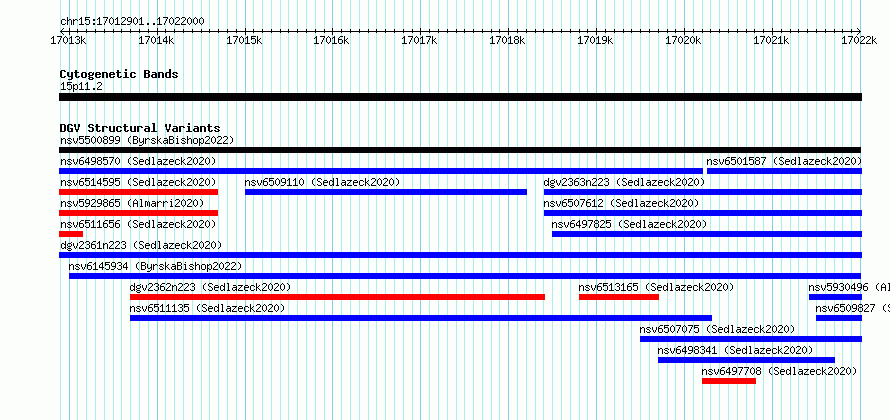890x420 pixels.
Task: Select the black bar under nsv5500899
Action: click(x=460, y=150)
